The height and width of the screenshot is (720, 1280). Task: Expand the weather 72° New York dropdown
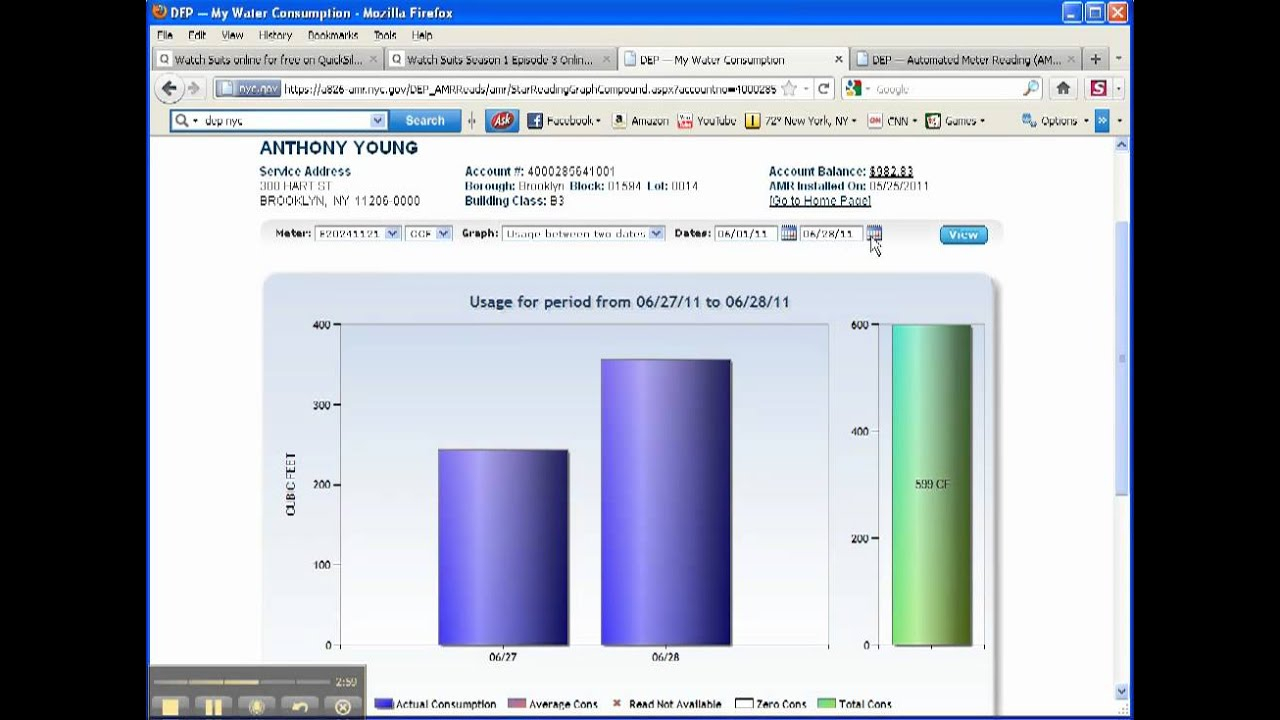point(853,121)
